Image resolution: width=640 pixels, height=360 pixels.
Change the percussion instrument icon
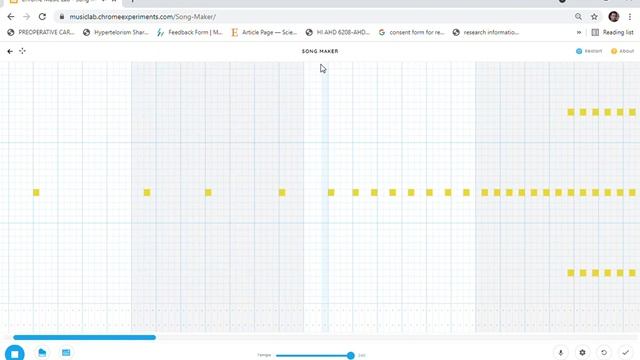point(66,353)
